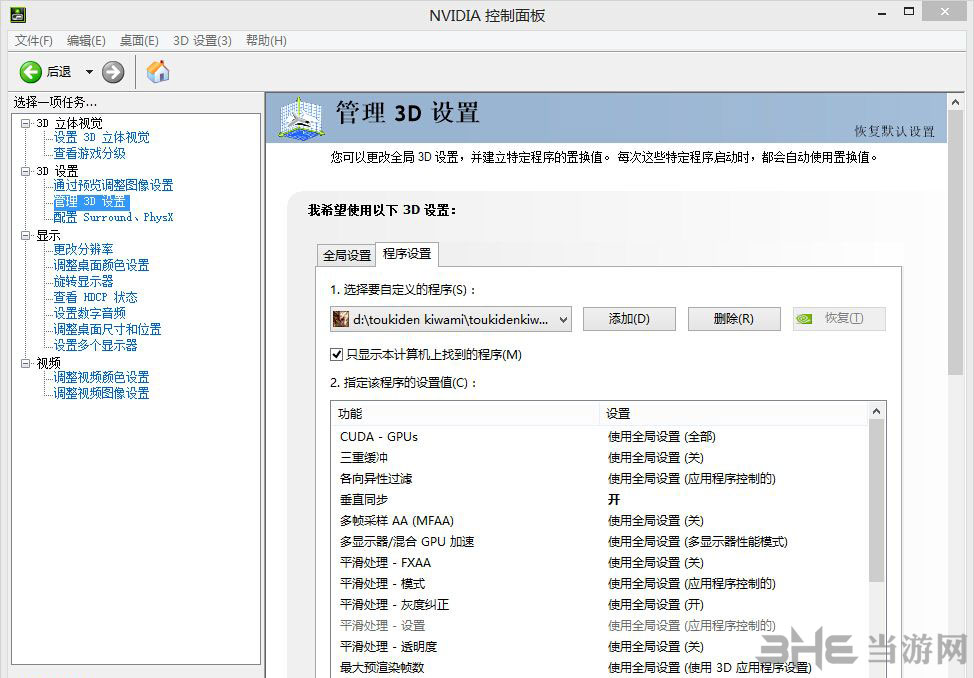
Task: Click the 设置 column header
Action: coord(733,414)
